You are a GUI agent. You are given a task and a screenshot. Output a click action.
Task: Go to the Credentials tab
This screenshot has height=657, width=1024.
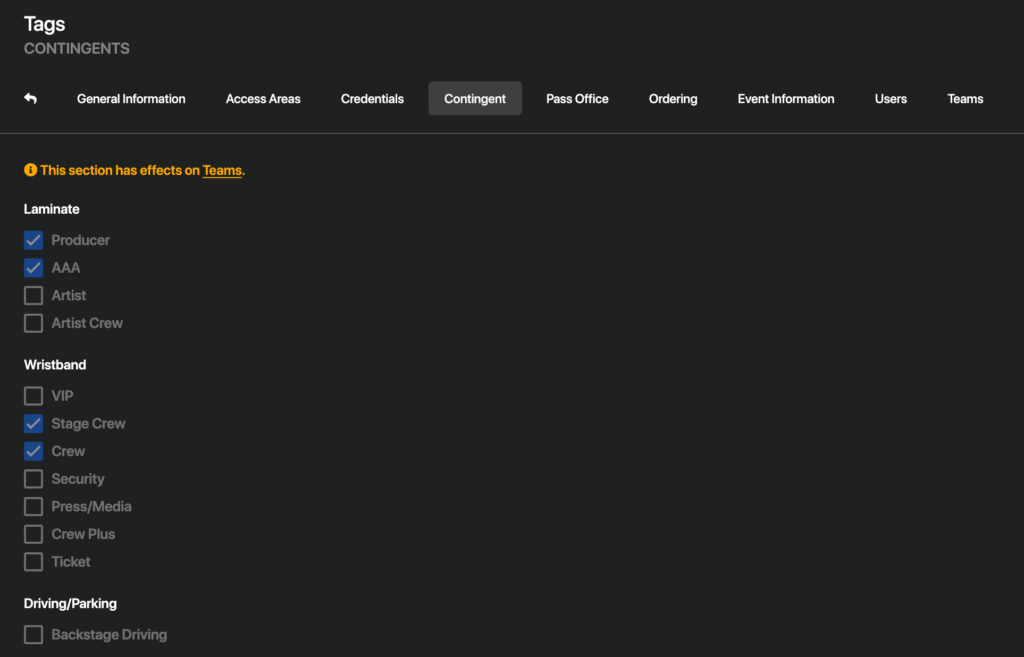pyautogui.click(x=372, y=99)
